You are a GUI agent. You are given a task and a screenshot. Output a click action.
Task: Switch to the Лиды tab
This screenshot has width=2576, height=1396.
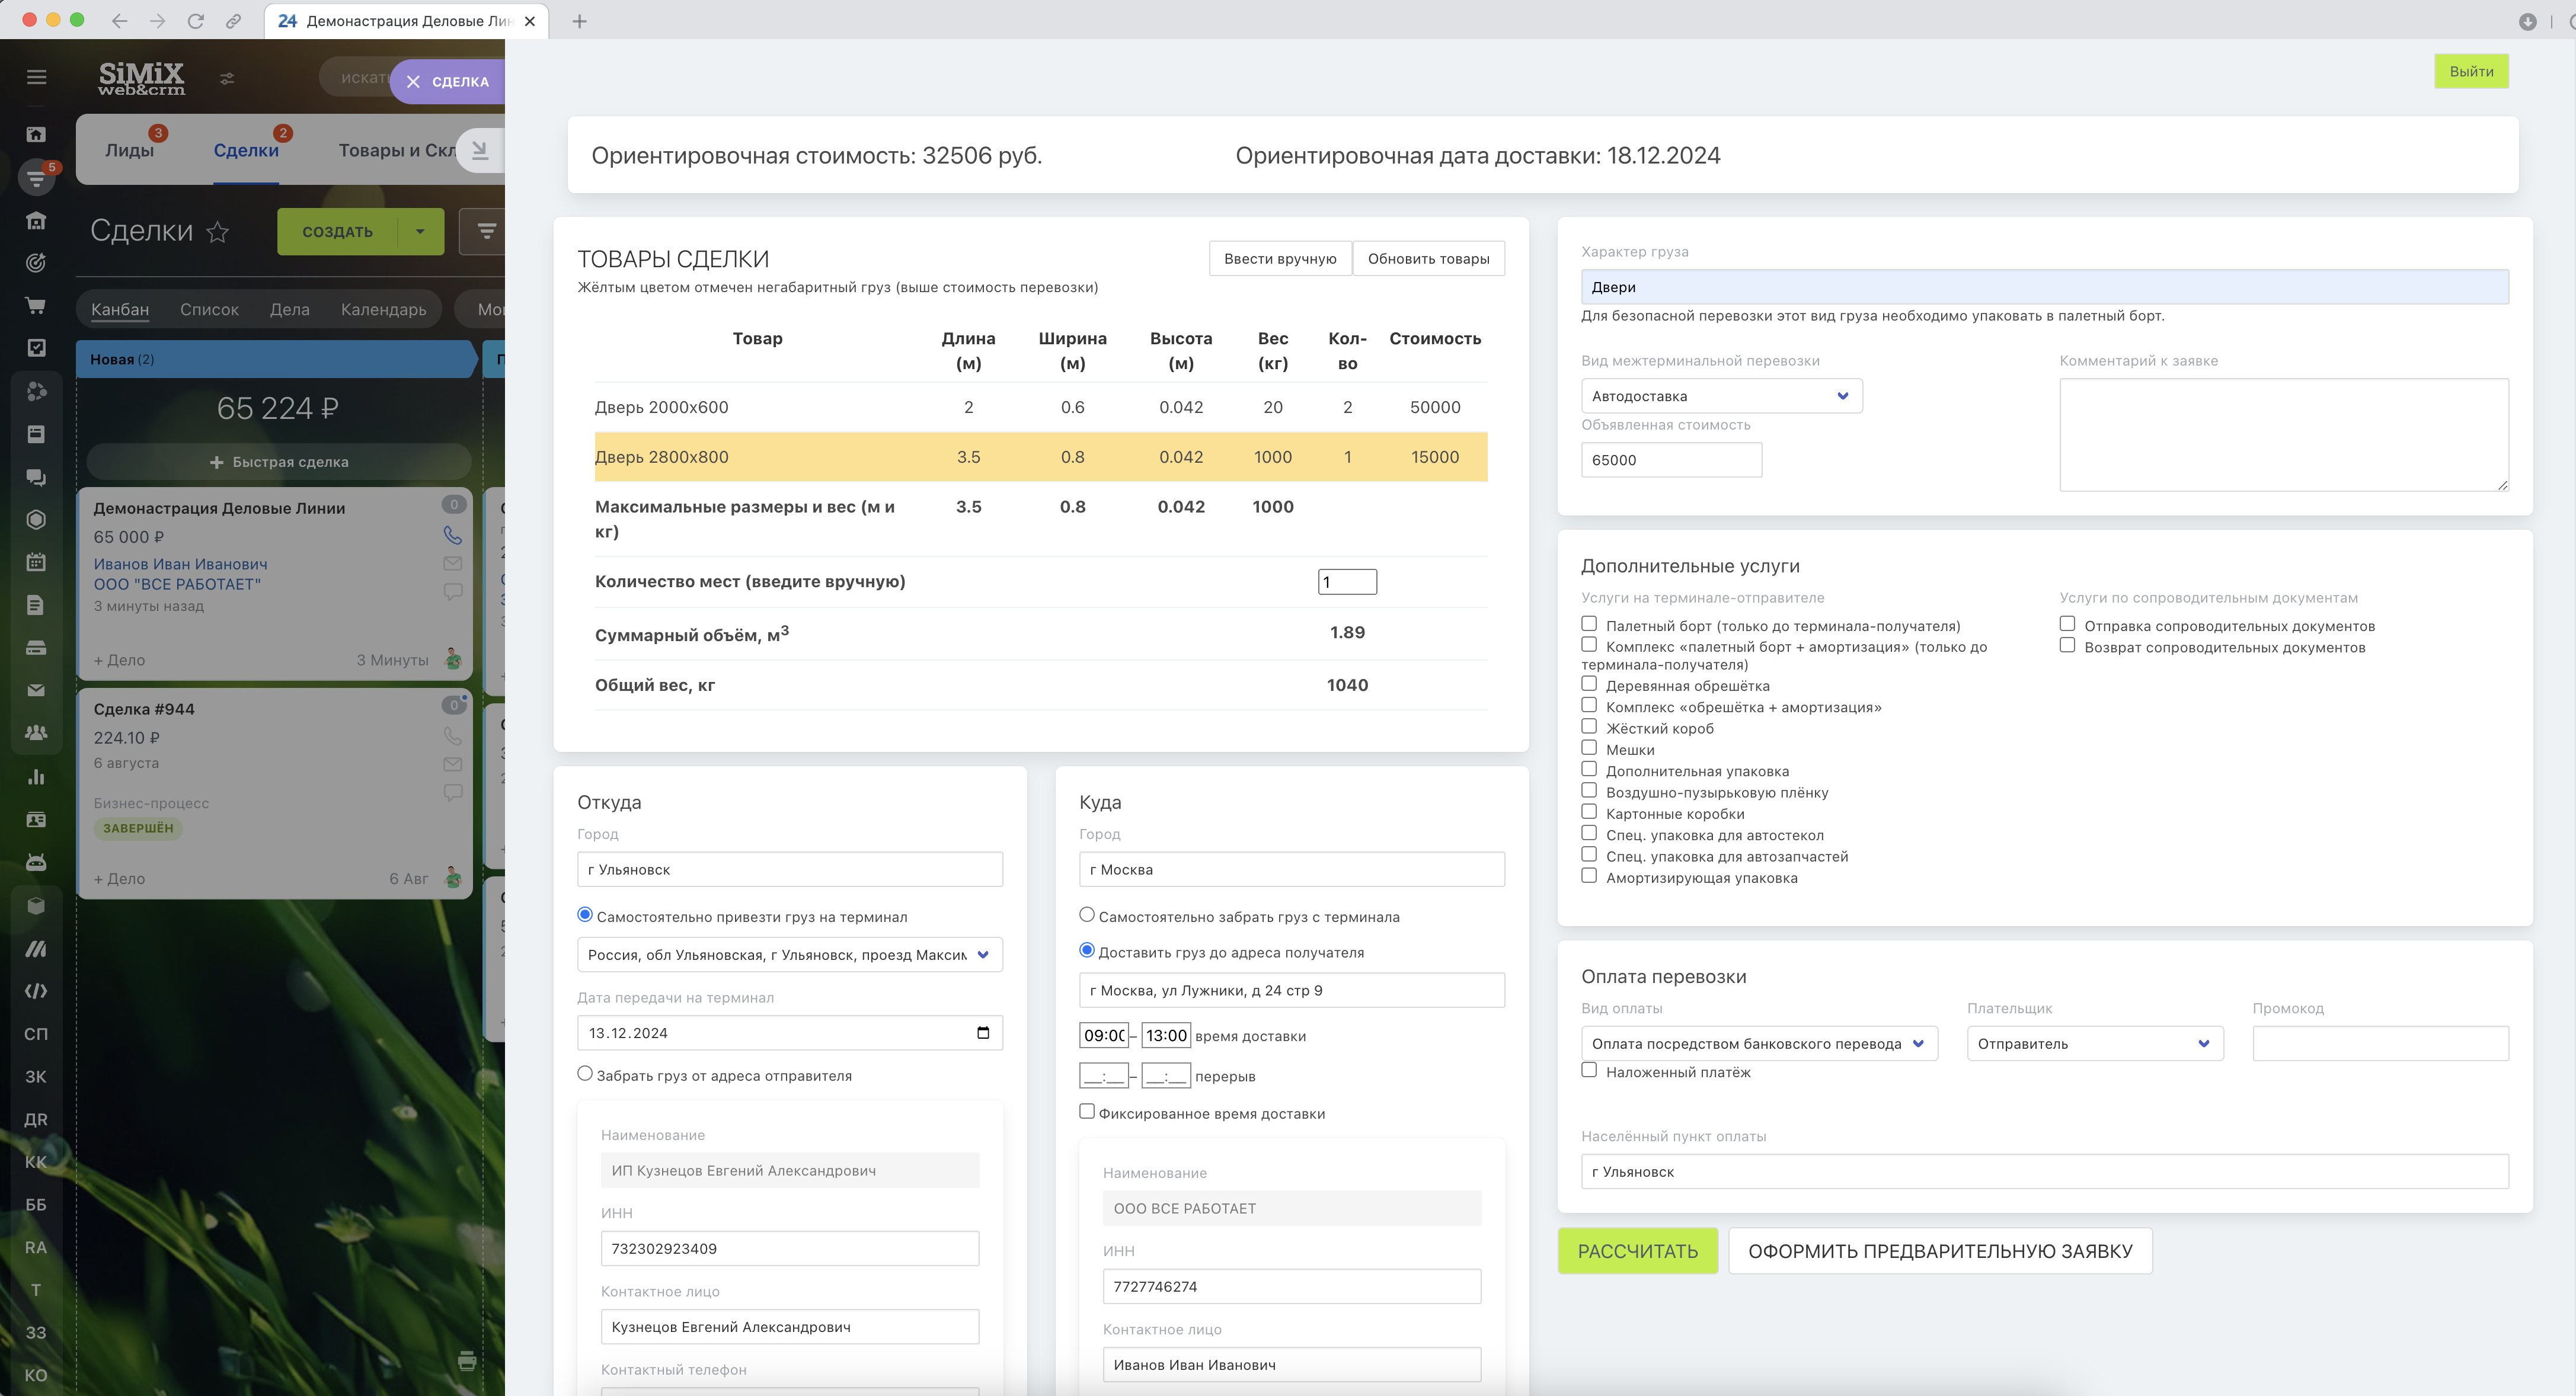(x=130, y=151)
